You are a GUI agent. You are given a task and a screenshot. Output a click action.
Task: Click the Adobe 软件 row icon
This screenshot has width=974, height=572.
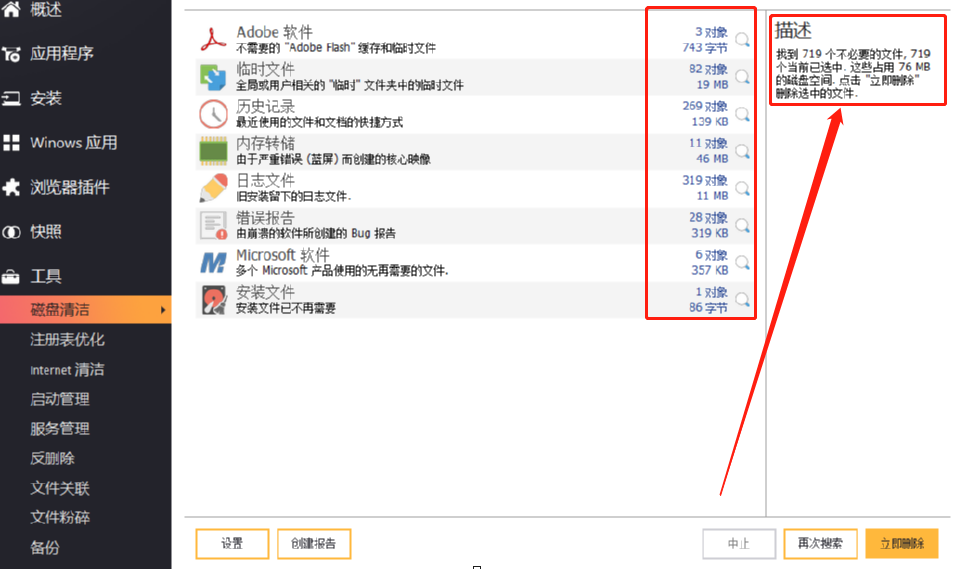tap(213, 40)
